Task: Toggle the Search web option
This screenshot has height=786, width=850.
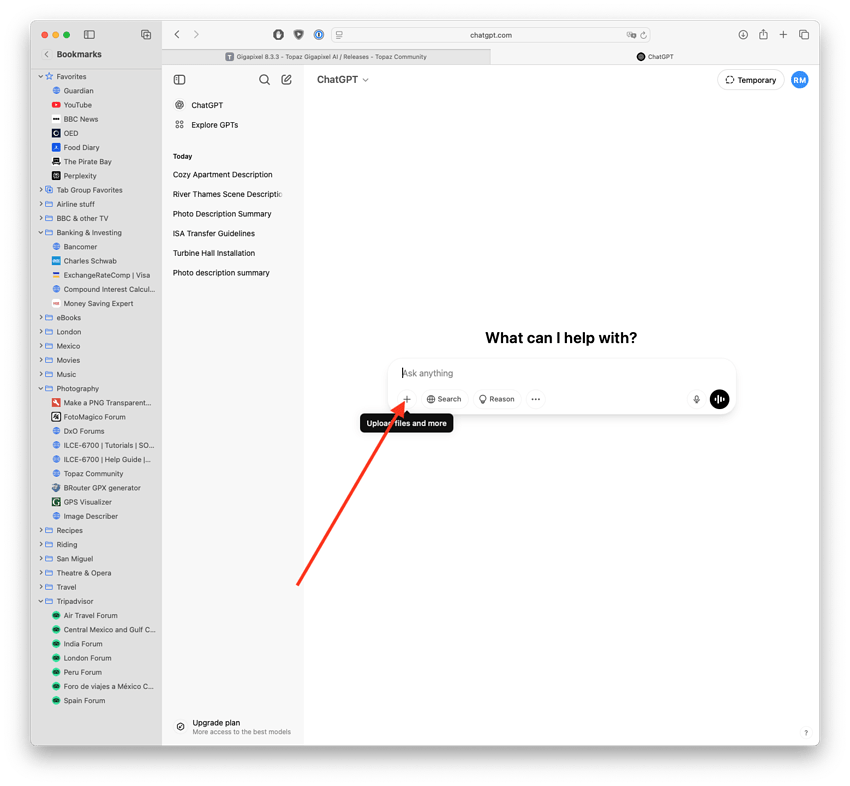Action: tap(444, 399)
